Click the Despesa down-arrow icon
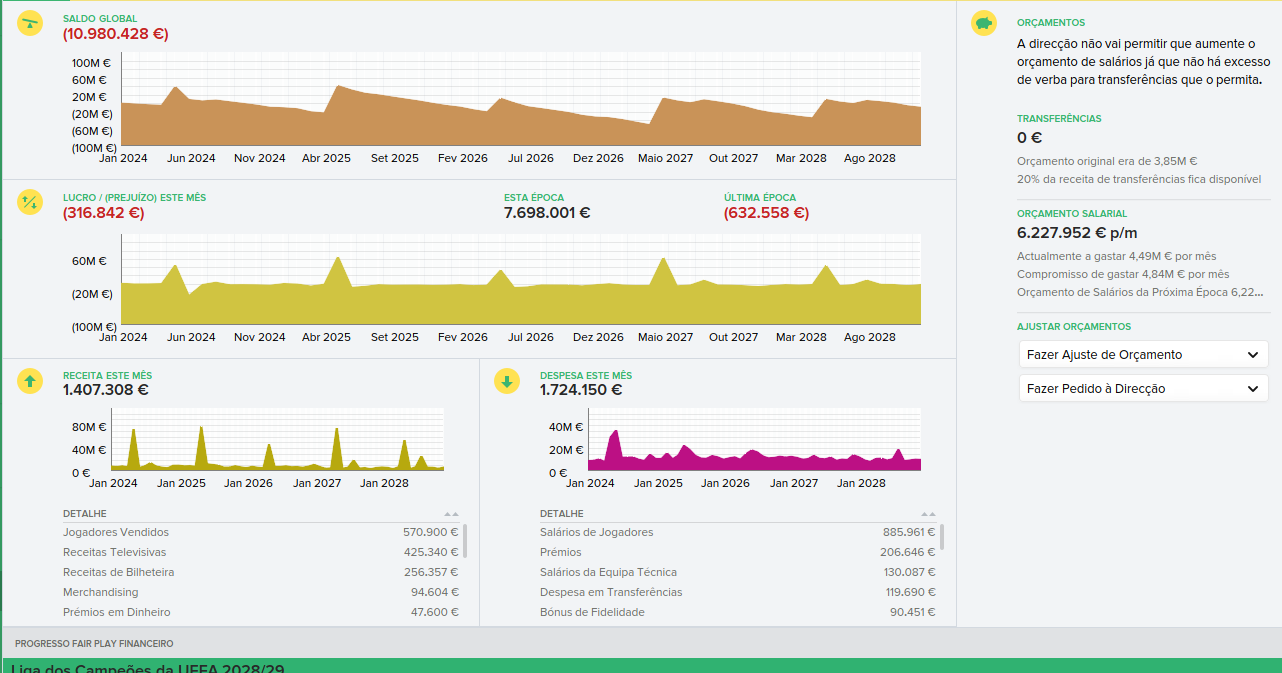The width and height of the screenshot is (1282, 673). (x=508, y=380)
